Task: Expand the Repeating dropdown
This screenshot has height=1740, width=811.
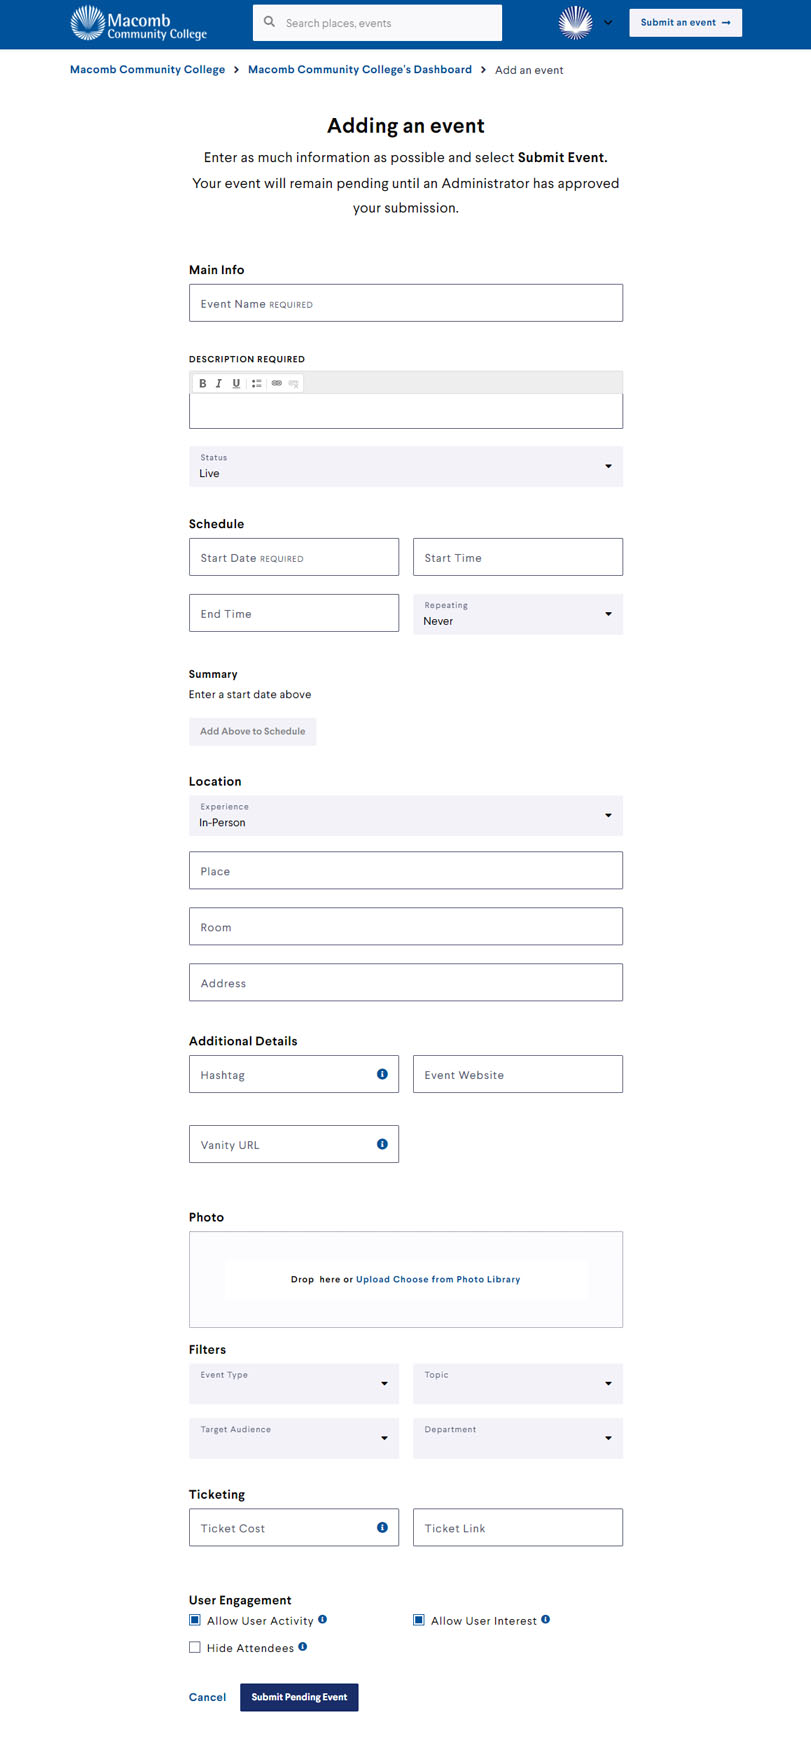Action: 517,614
